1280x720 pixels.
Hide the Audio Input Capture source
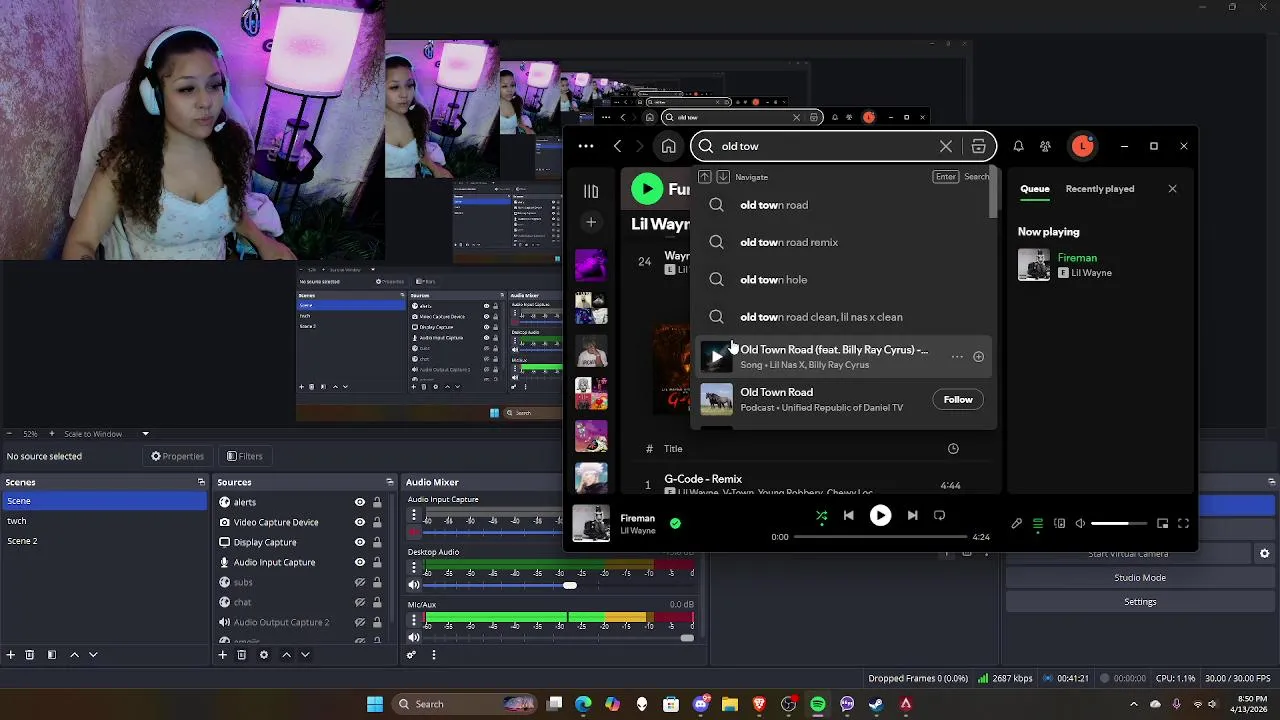point(359,562)
